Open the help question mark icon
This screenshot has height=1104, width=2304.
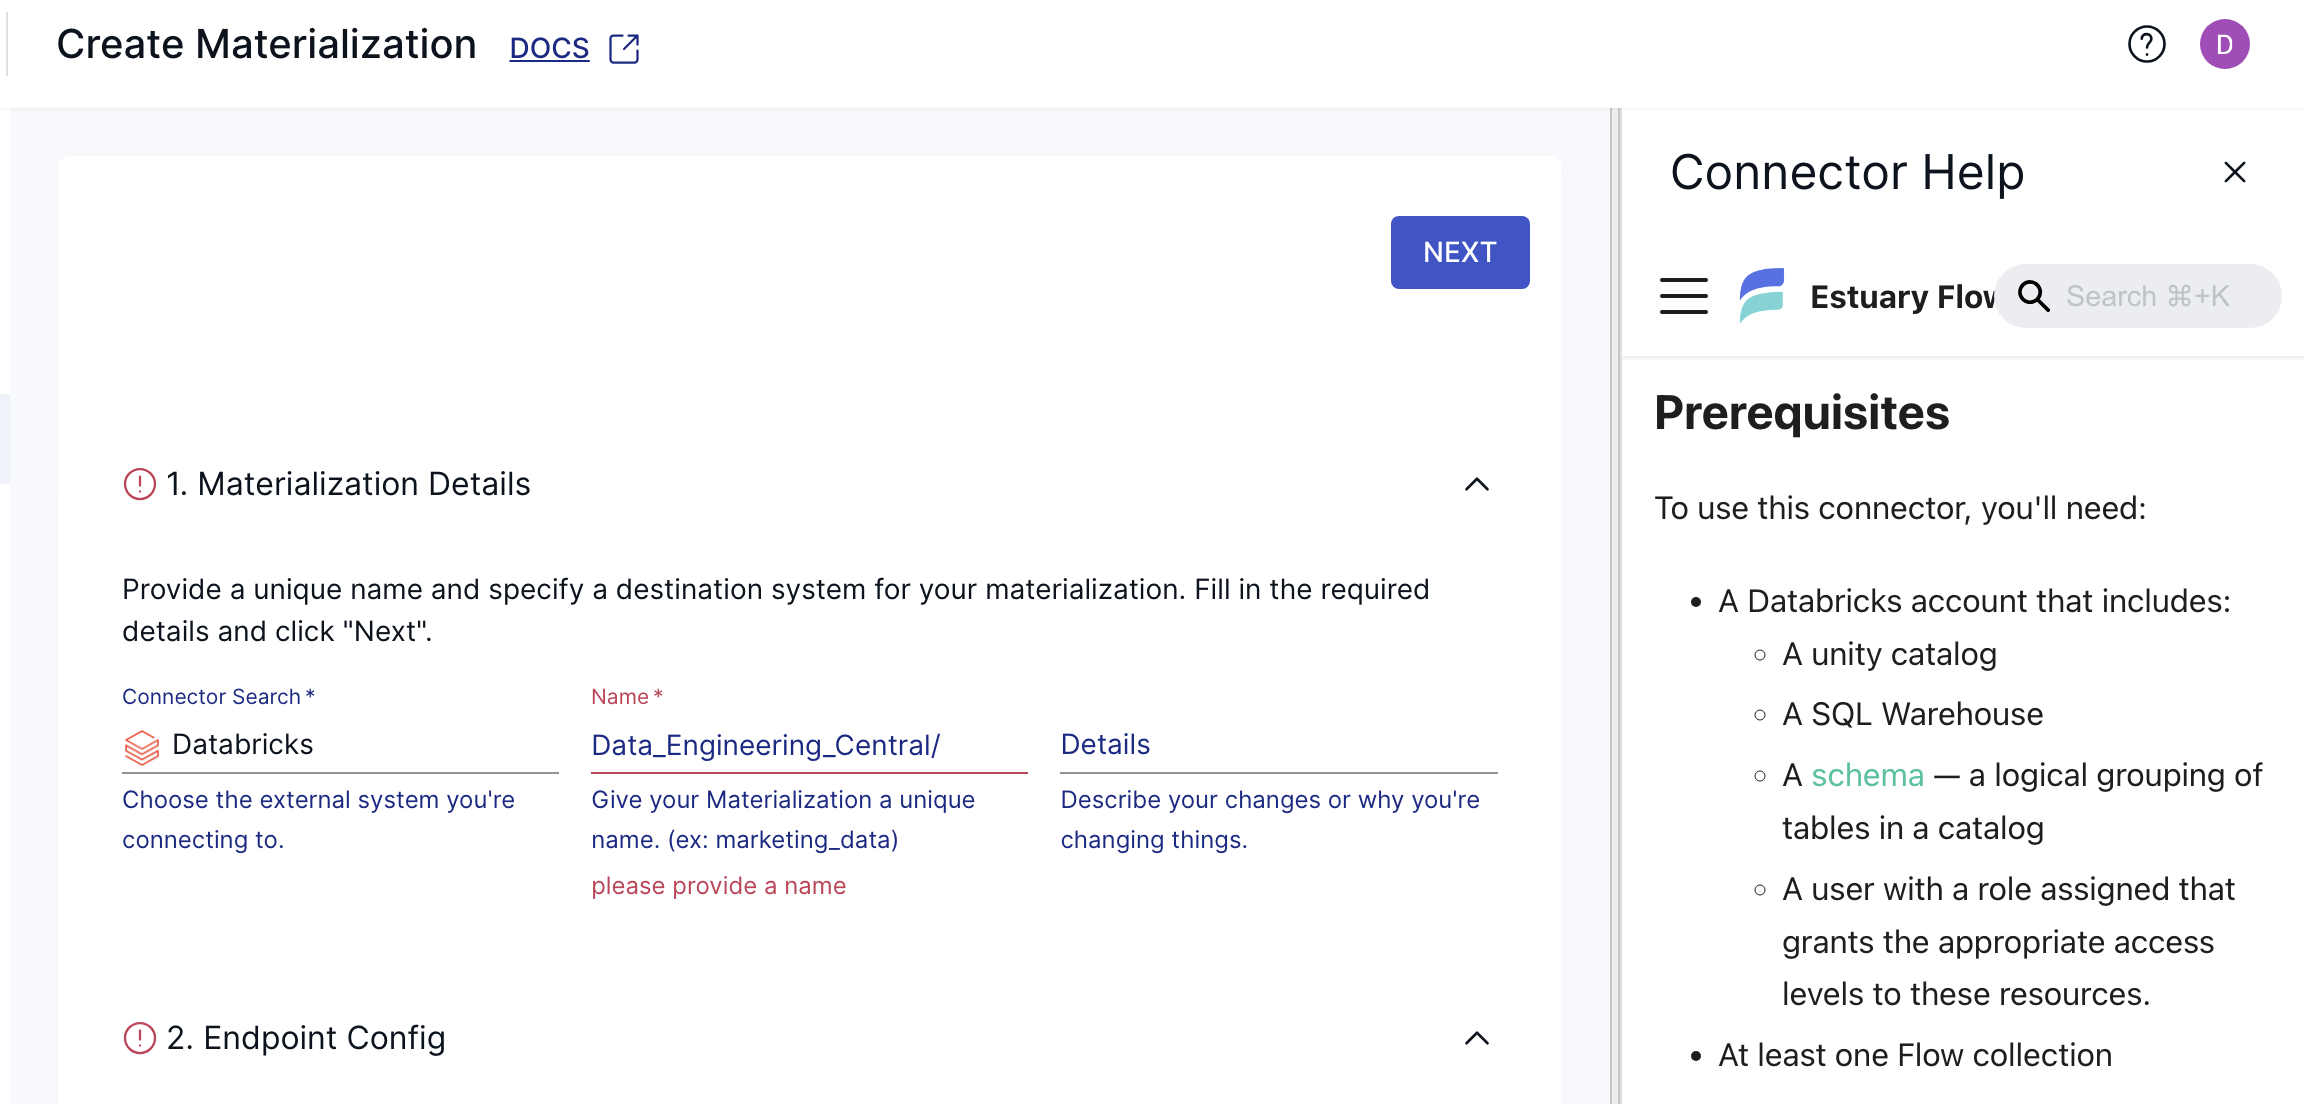[2146, 44]
